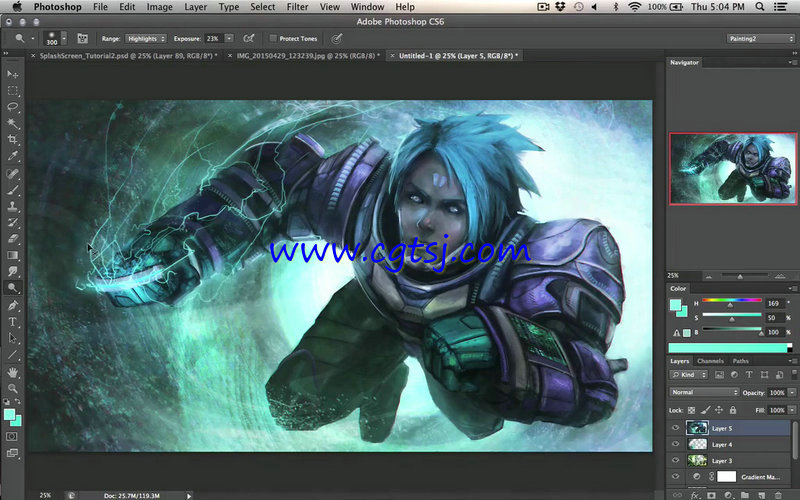This screenshot has height=500, width=800.
Task: Select the Lasso tool
Action: 12,107
